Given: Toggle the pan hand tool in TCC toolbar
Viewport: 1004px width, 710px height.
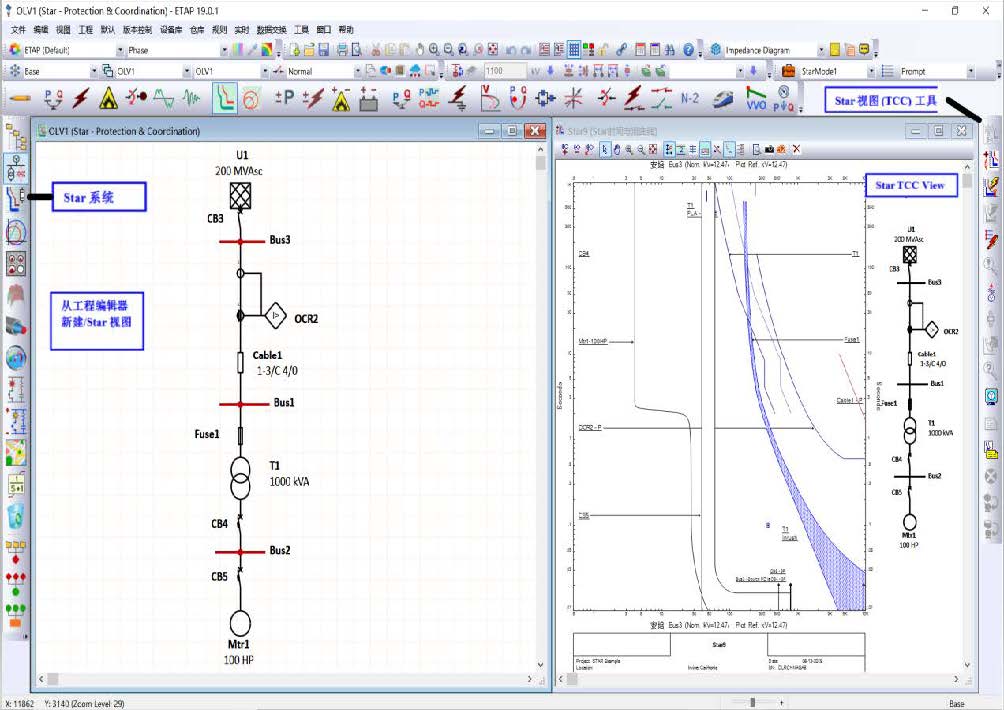Looking at the screenshot, I should (616, 149).
